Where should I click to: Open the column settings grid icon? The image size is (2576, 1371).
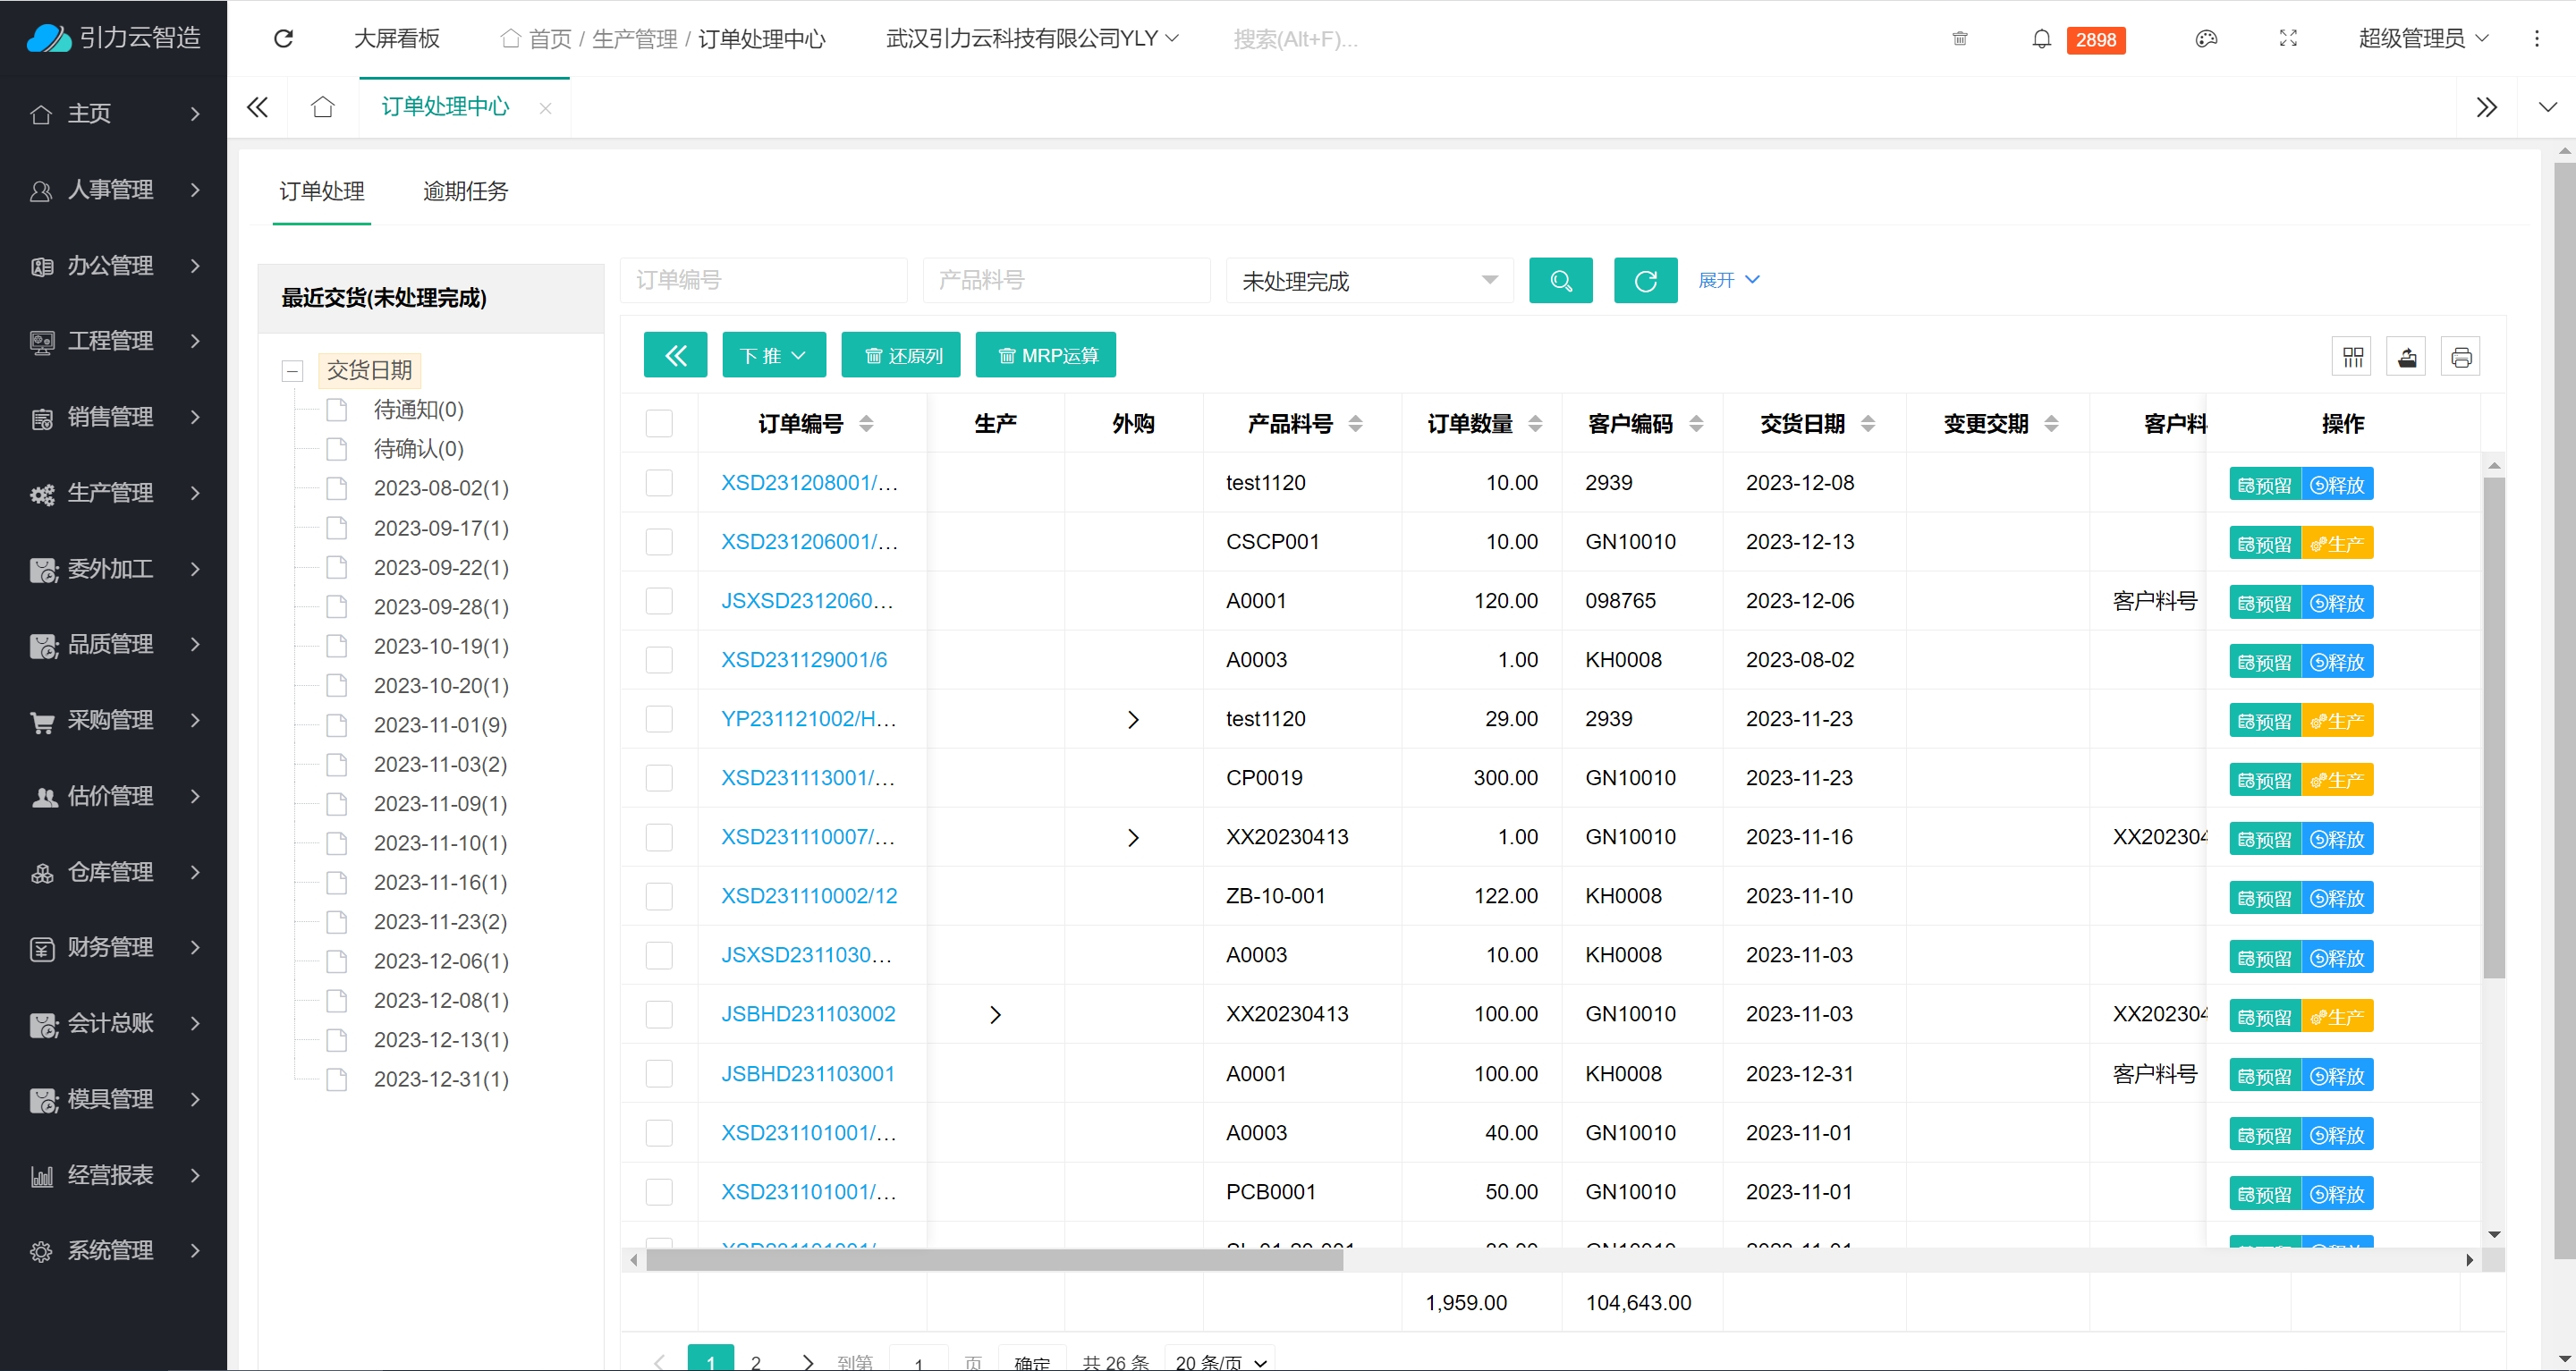coord(2352,356)
